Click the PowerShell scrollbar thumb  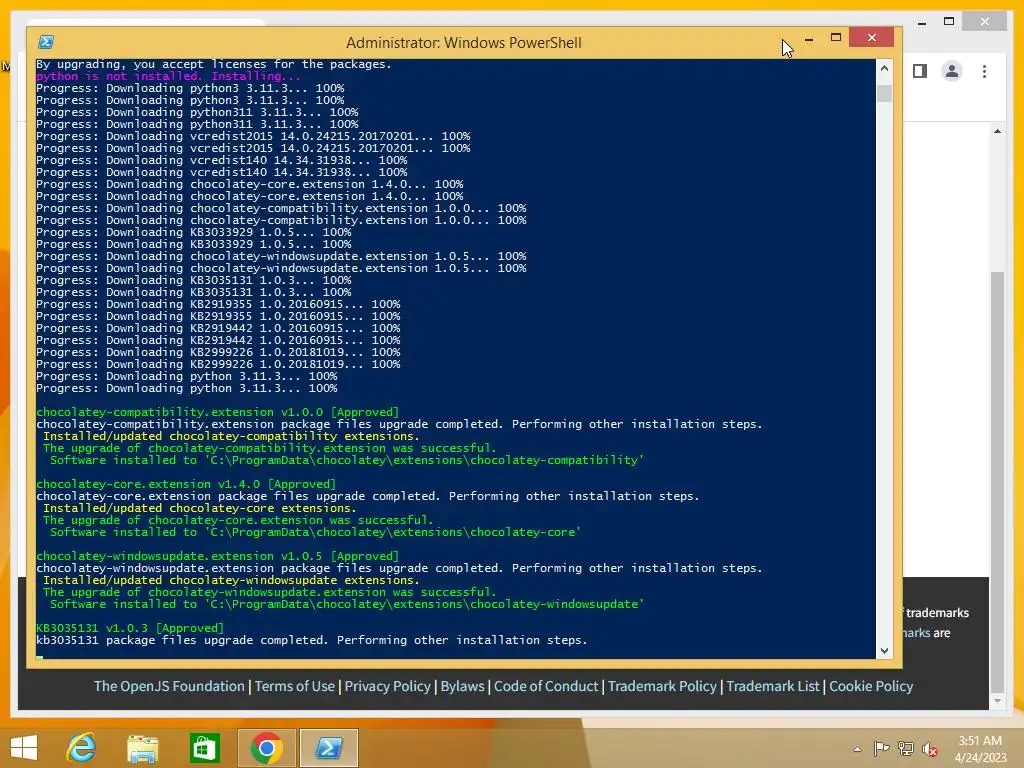[884, 93]
